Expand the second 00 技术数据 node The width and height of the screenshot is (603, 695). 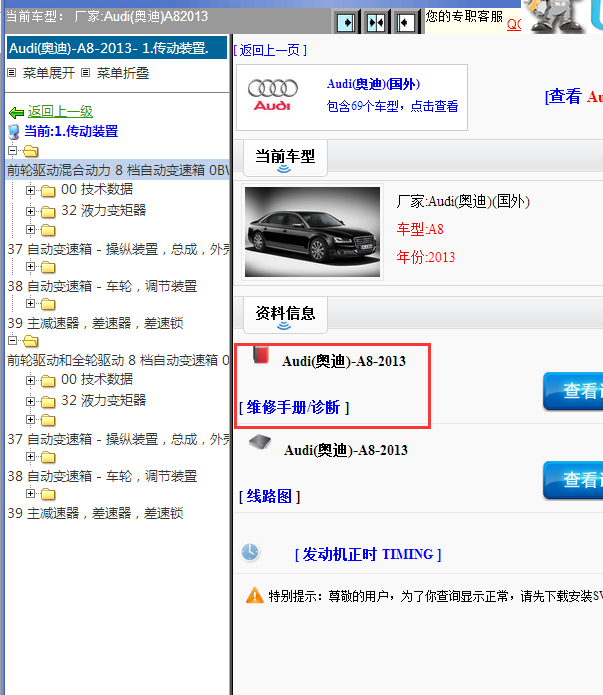click(x=30, y=380)
